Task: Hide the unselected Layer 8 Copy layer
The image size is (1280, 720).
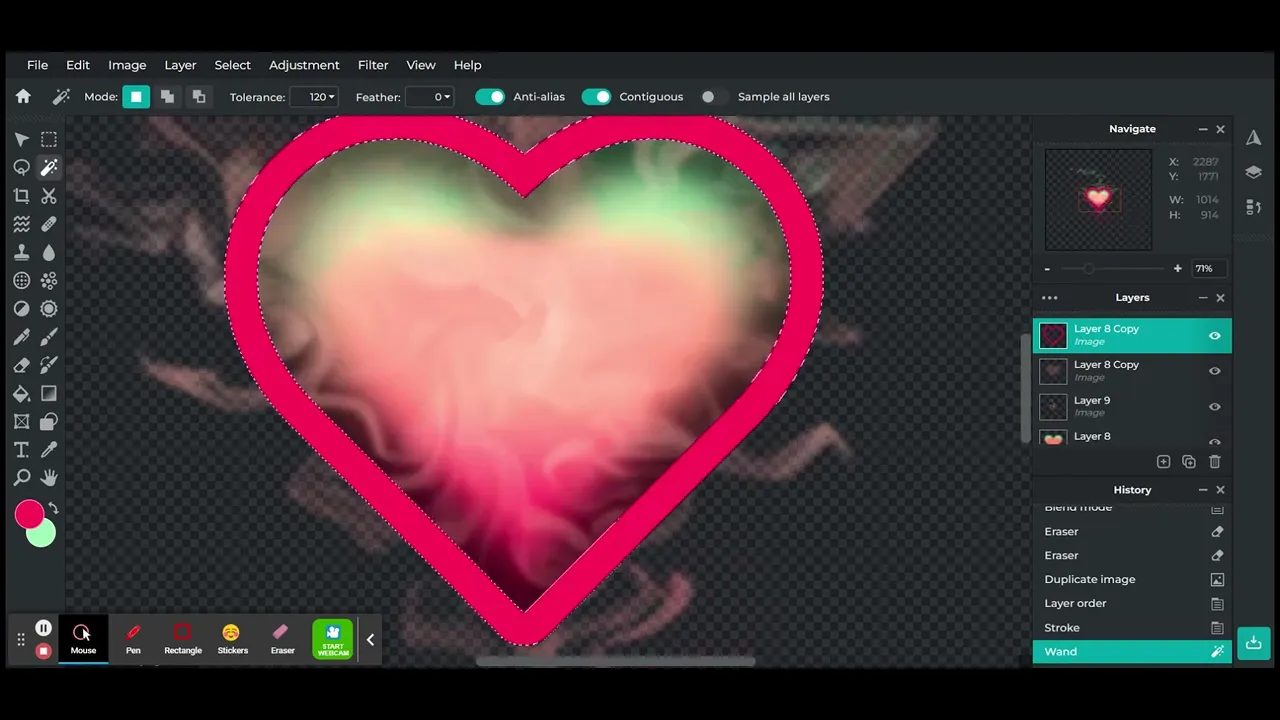Action: click(1214, 371)
